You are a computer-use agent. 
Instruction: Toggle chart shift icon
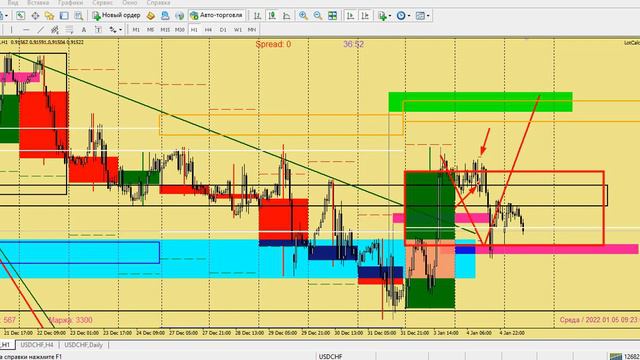click(x=365, y=16)
